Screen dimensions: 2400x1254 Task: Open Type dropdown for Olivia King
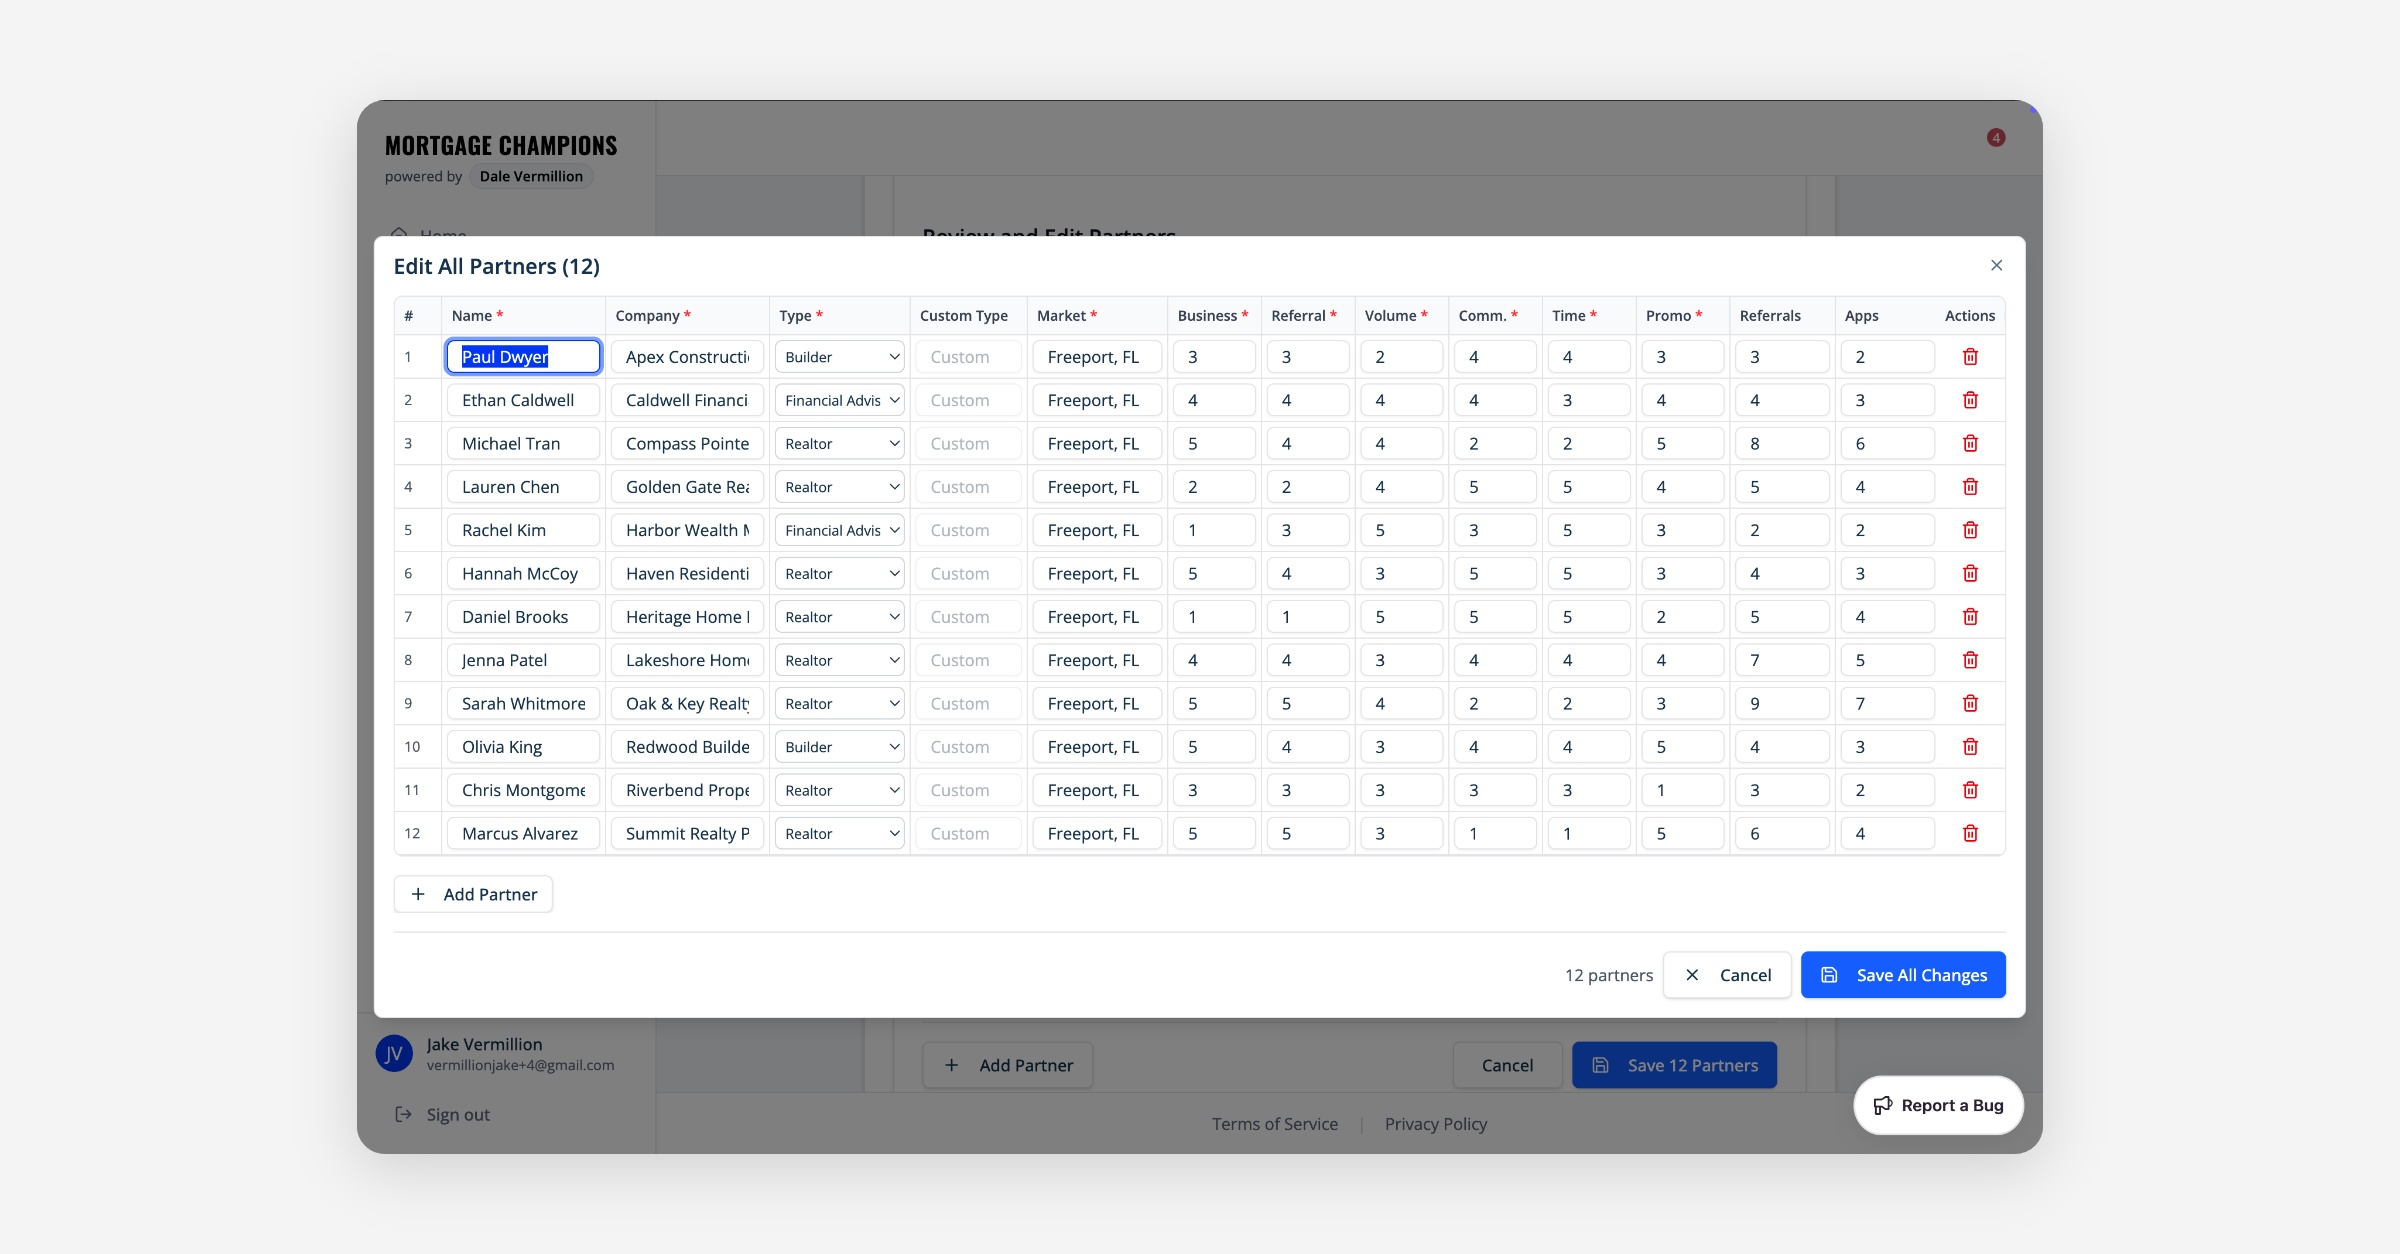click(840, 747)
